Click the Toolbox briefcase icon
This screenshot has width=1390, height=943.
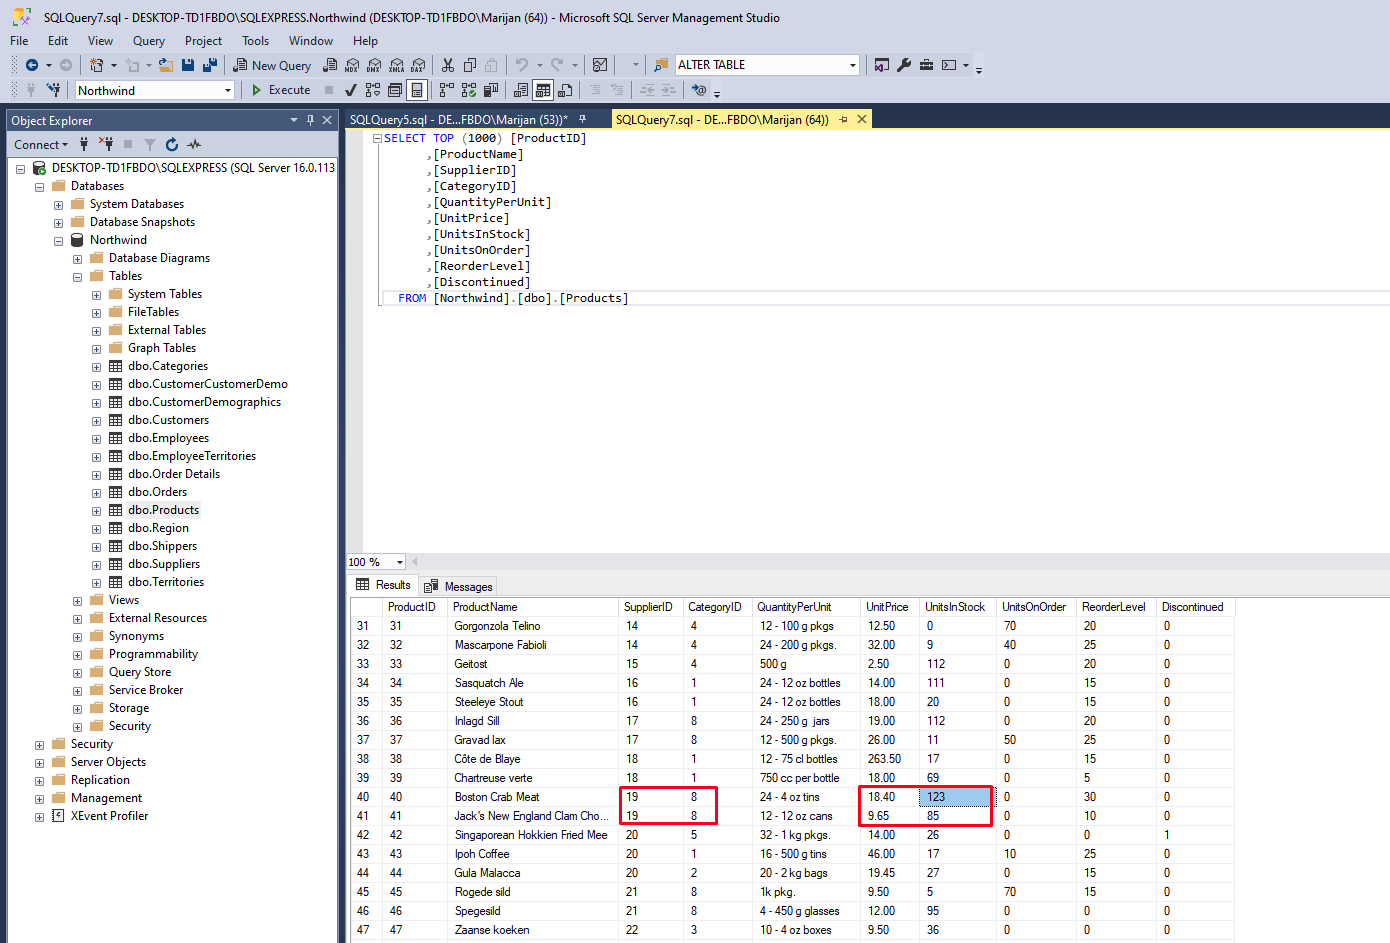coord(926,65)
